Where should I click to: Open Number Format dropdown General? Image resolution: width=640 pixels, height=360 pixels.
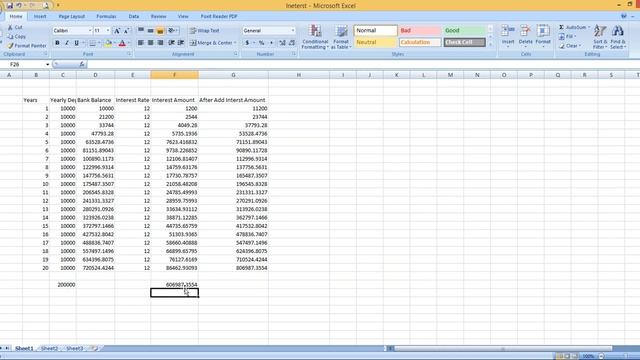tap(293, 31)
